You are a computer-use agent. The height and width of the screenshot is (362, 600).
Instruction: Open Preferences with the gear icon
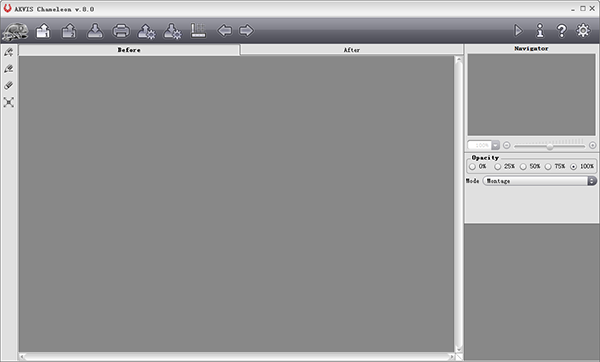point(583,31)
